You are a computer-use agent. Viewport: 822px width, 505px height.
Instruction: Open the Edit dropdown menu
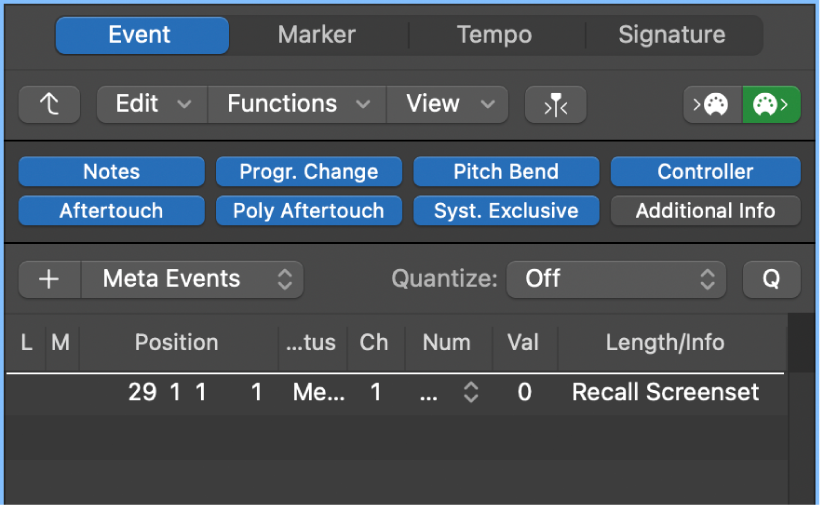click(153, 104)
